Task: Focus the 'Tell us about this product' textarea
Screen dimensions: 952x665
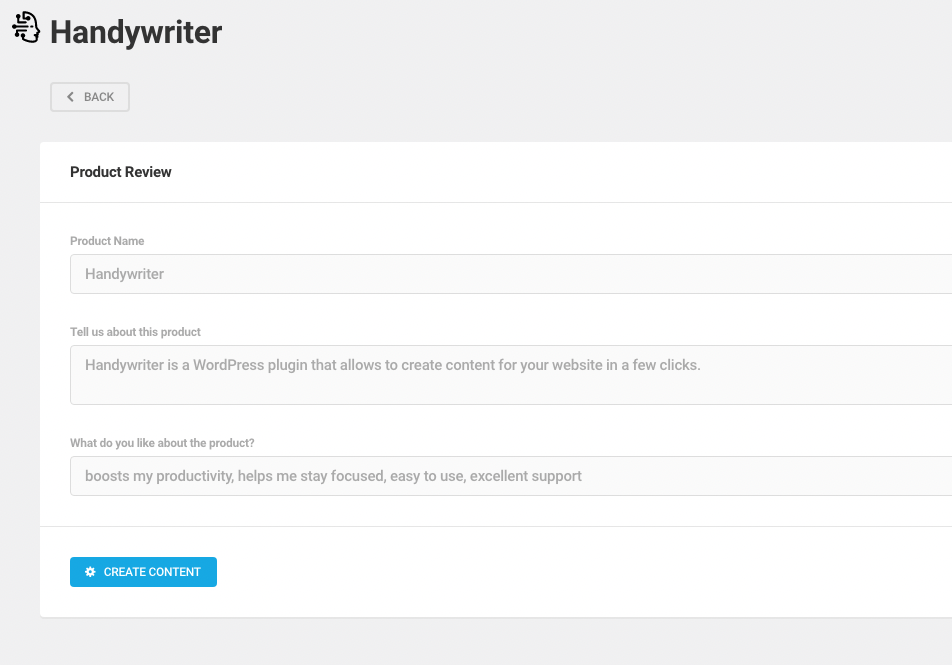Action: tap(511, 375)
